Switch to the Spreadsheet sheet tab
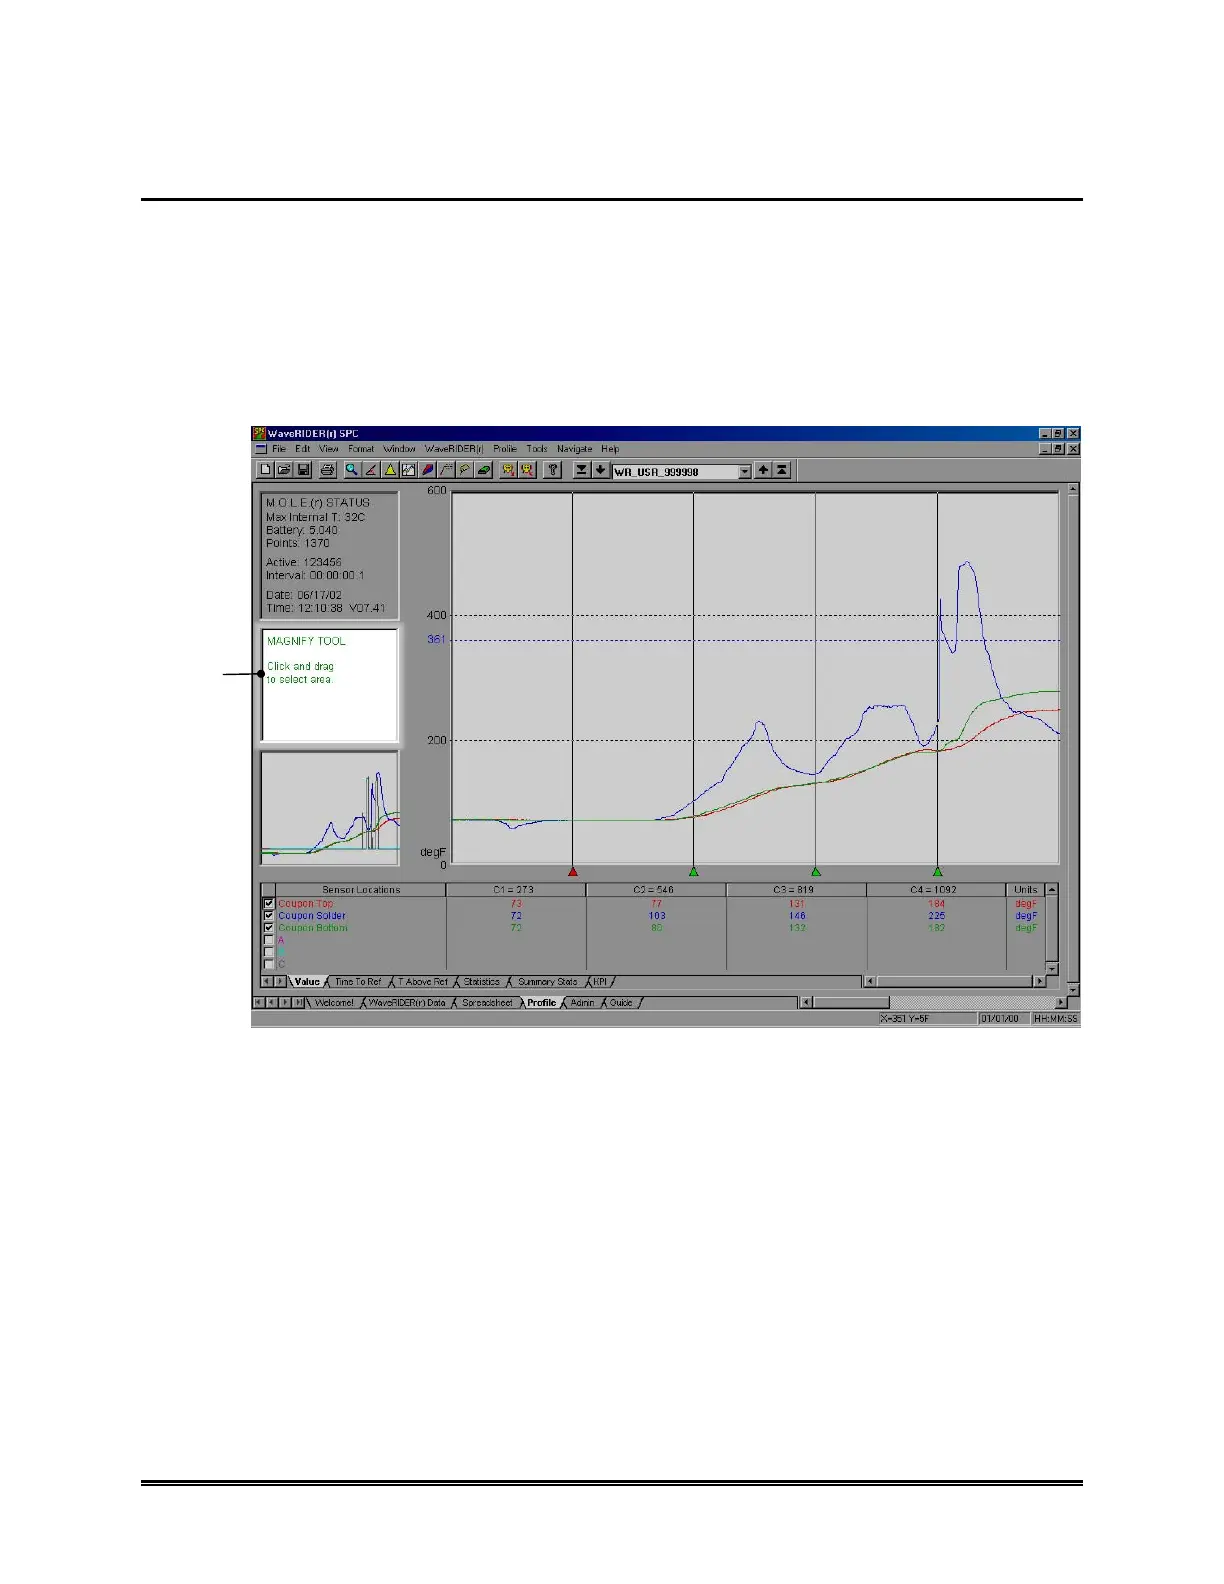 click(x=487, y=1003)
